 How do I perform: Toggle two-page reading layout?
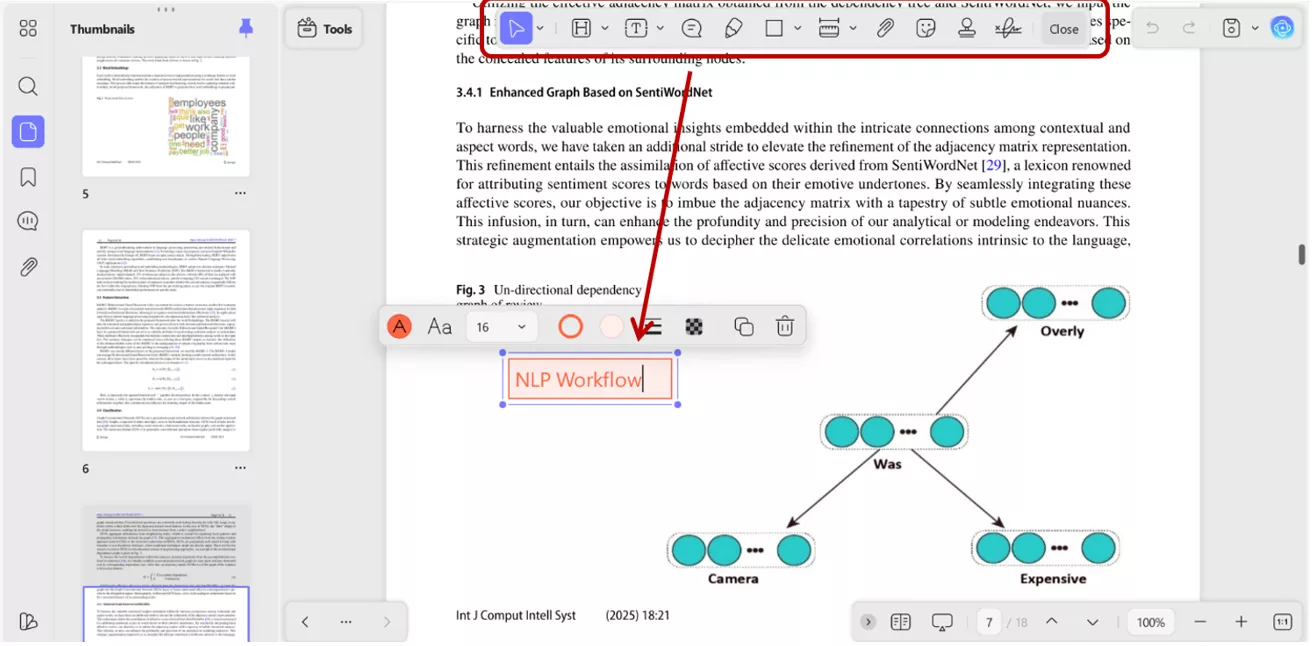(900, 621)
